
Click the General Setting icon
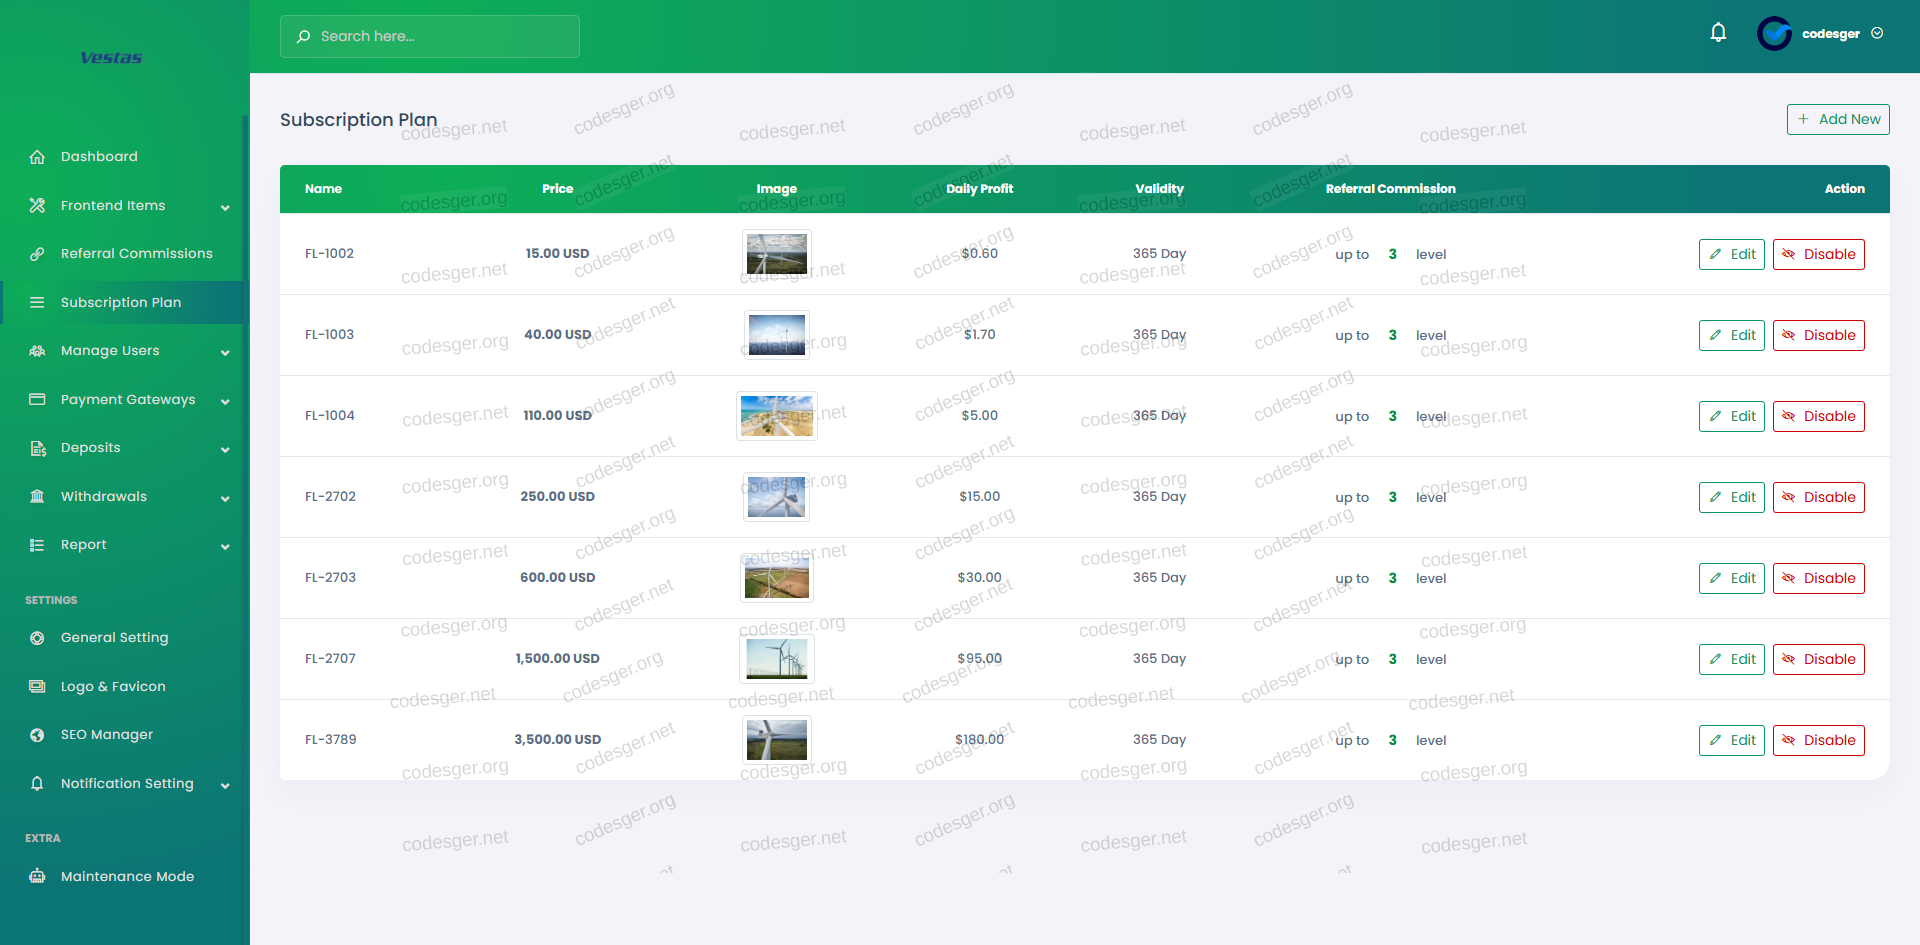(37, 638)
